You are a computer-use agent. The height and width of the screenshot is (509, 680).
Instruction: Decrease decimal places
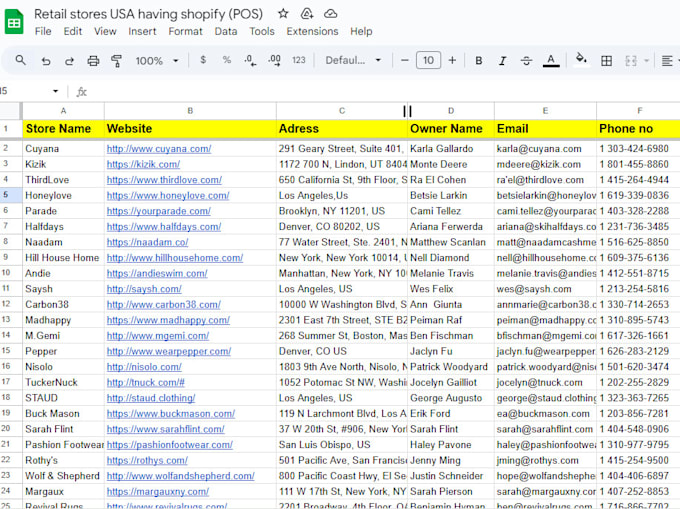[250, 60]
